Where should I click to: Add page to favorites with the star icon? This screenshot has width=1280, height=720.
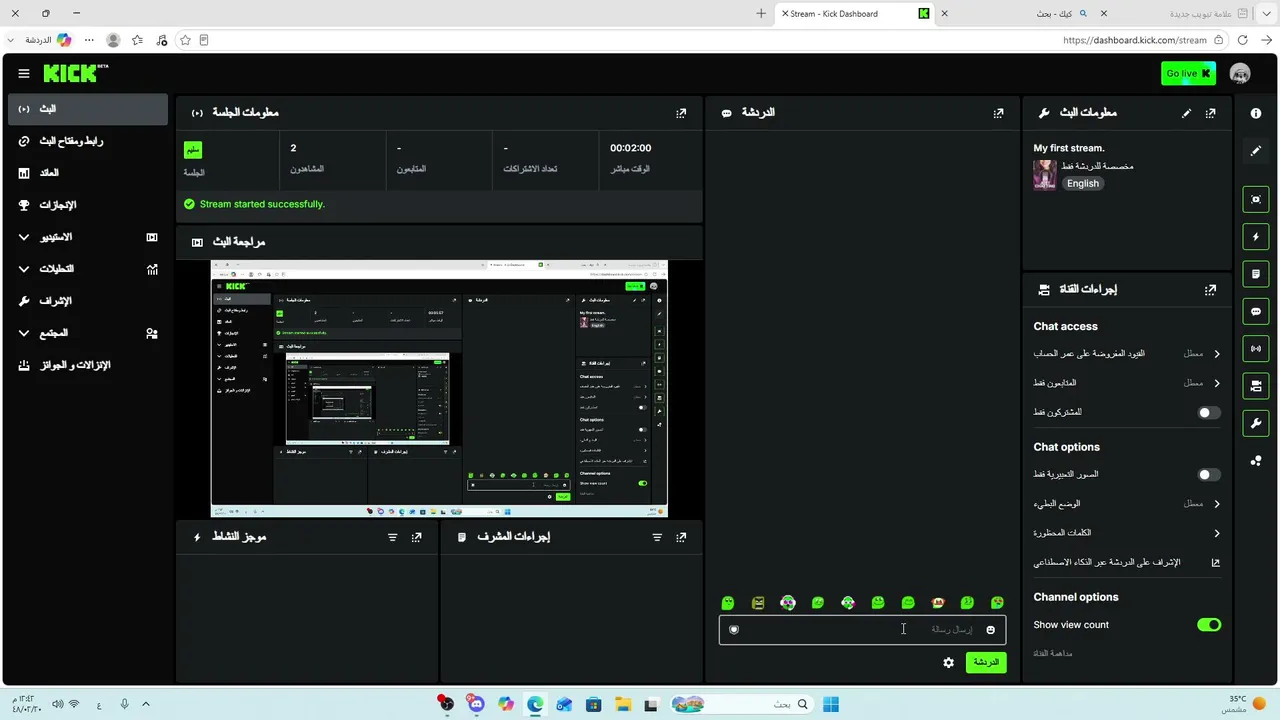[x=185, y=40]
